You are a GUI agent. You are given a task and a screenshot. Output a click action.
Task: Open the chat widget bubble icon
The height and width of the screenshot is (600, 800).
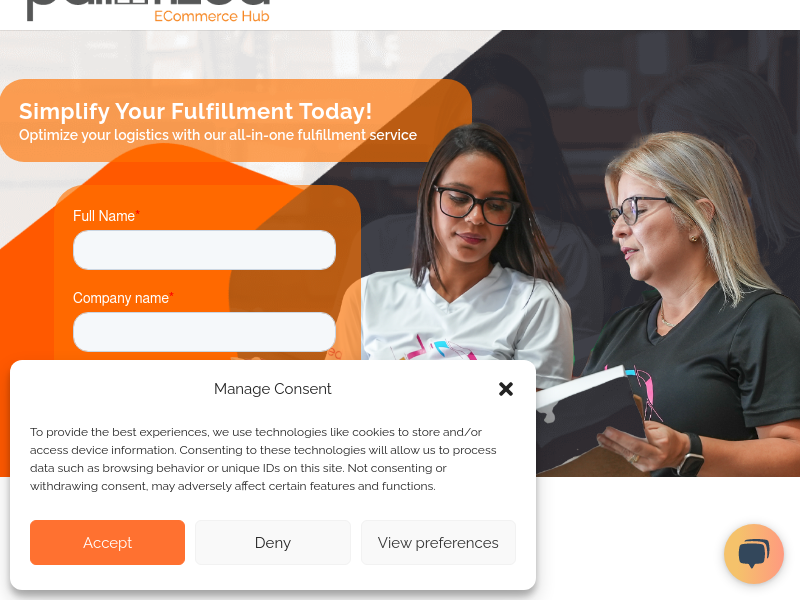tap(754, 554)
